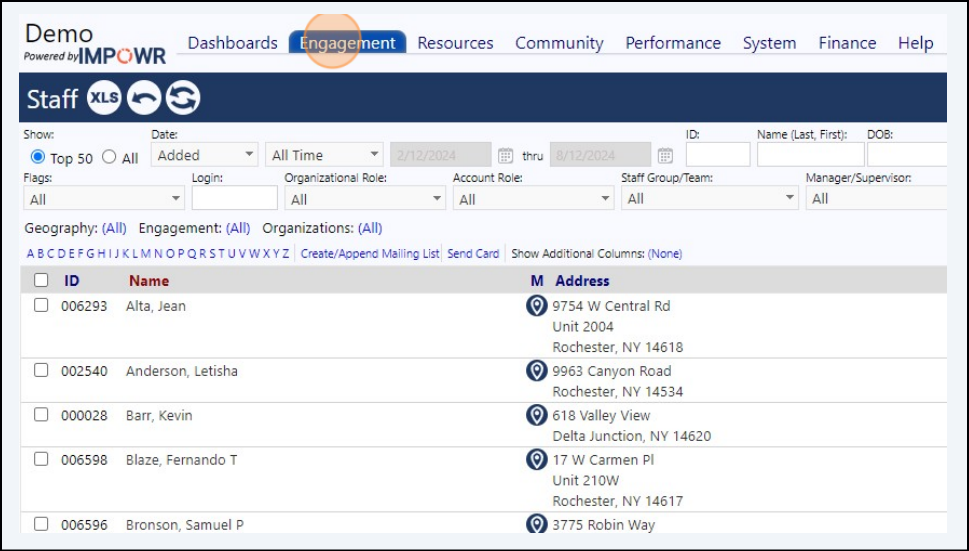This screenshot has height=551, width=969.
Task: Click into the ID input field
Action: coord(718,154)
